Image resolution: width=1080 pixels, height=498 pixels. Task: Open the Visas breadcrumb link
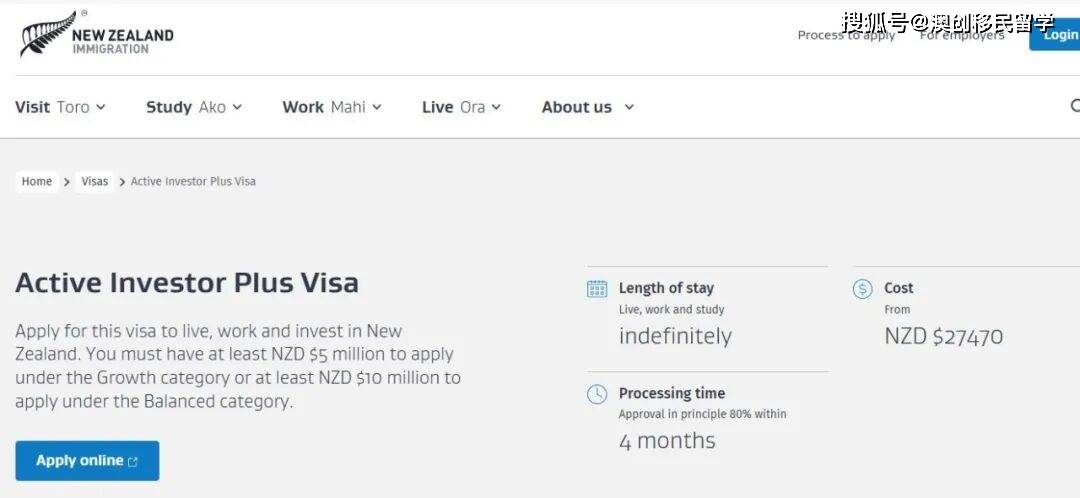pyautogui.click(x=94, y=182)
